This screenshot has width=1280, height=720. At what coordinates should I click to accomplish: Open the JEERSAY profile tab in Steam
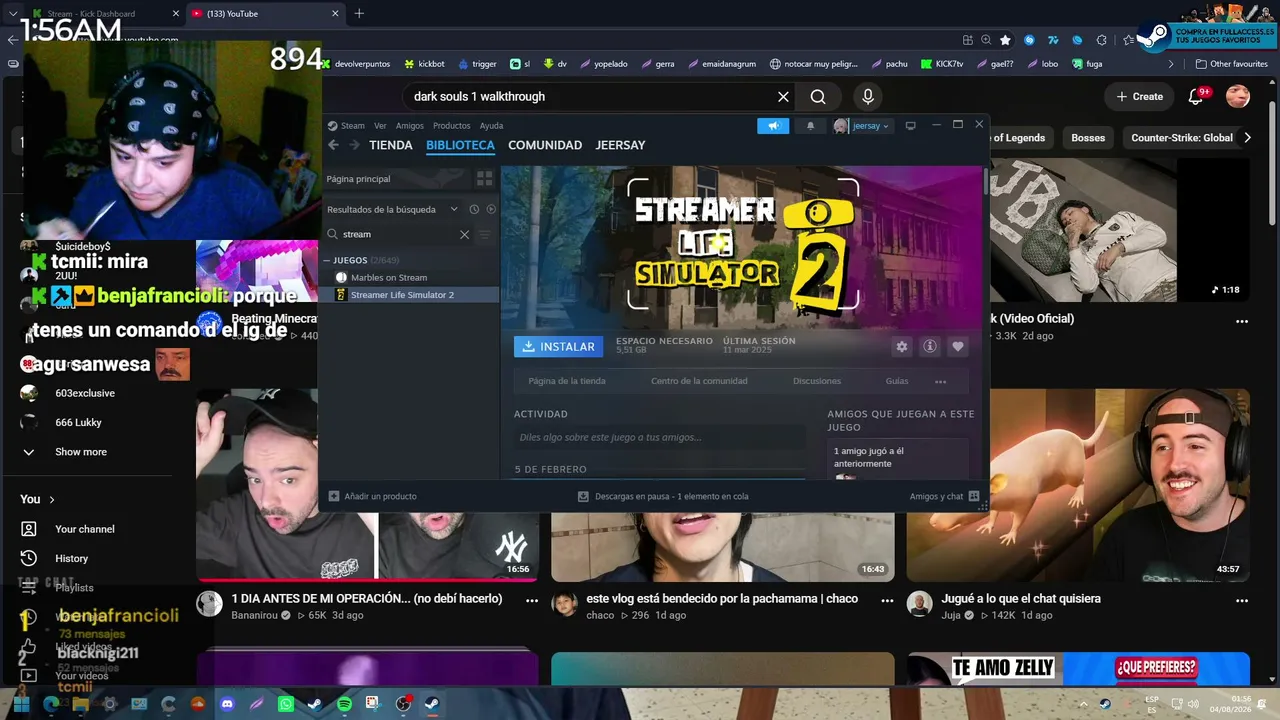pos(620,145)
